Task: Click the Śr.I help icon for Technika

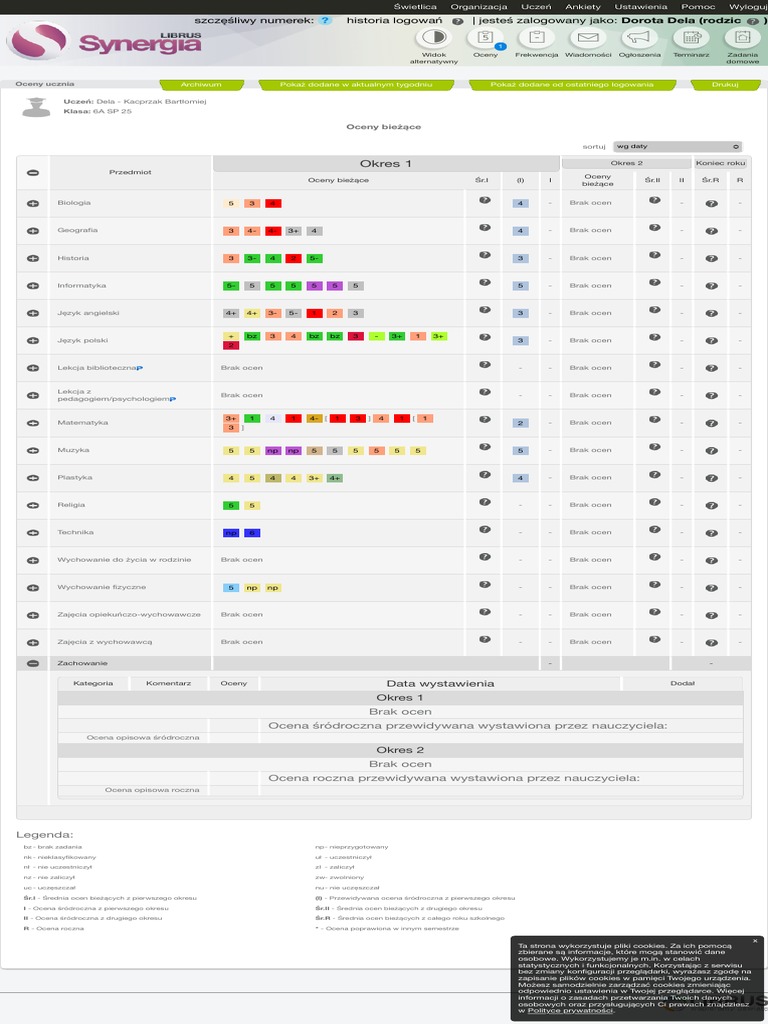Action: 485,529
